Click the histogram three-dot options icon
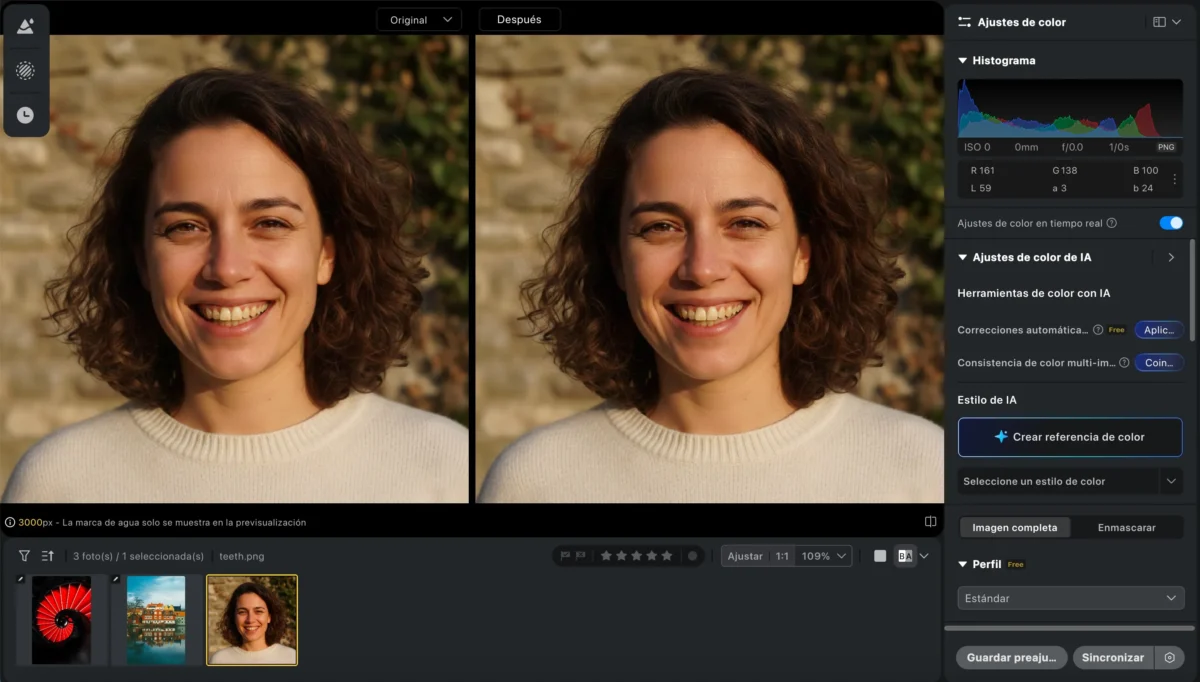 [x=1174, y=179]
